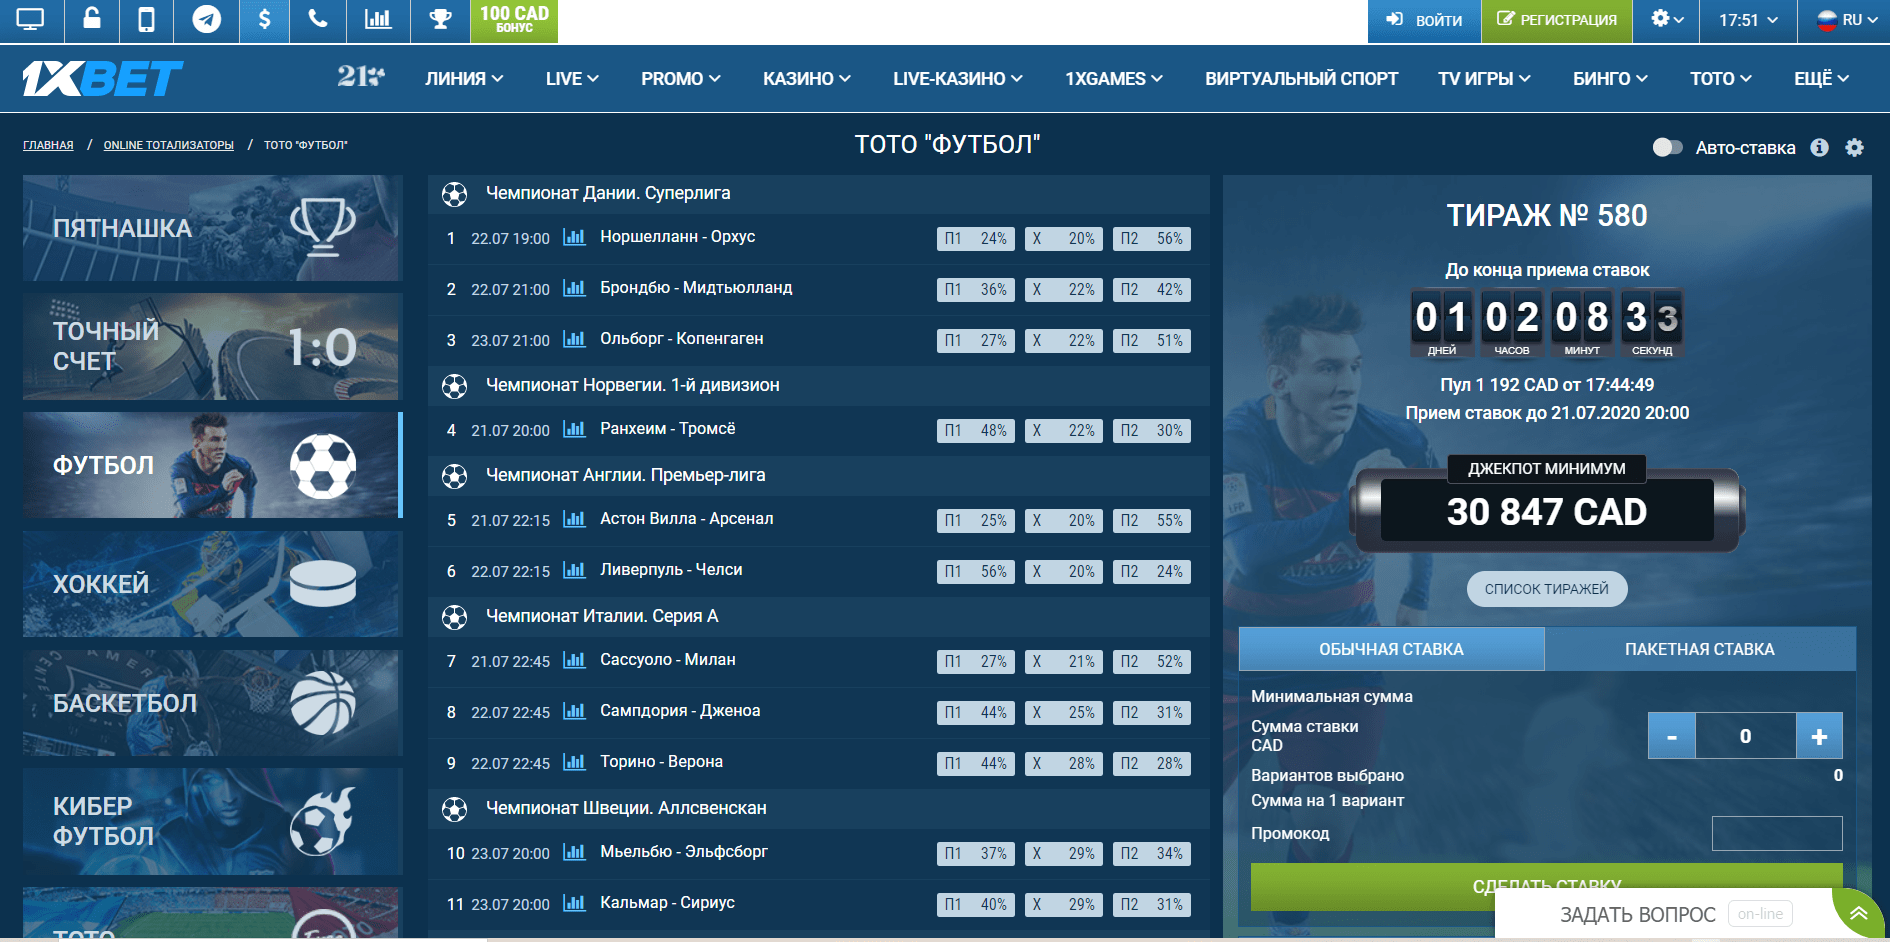Switch to ОБЫЧНАЯ СТАВКА tab
1890x942 pixels.
pyautogui.click(x=1391, y=649)
